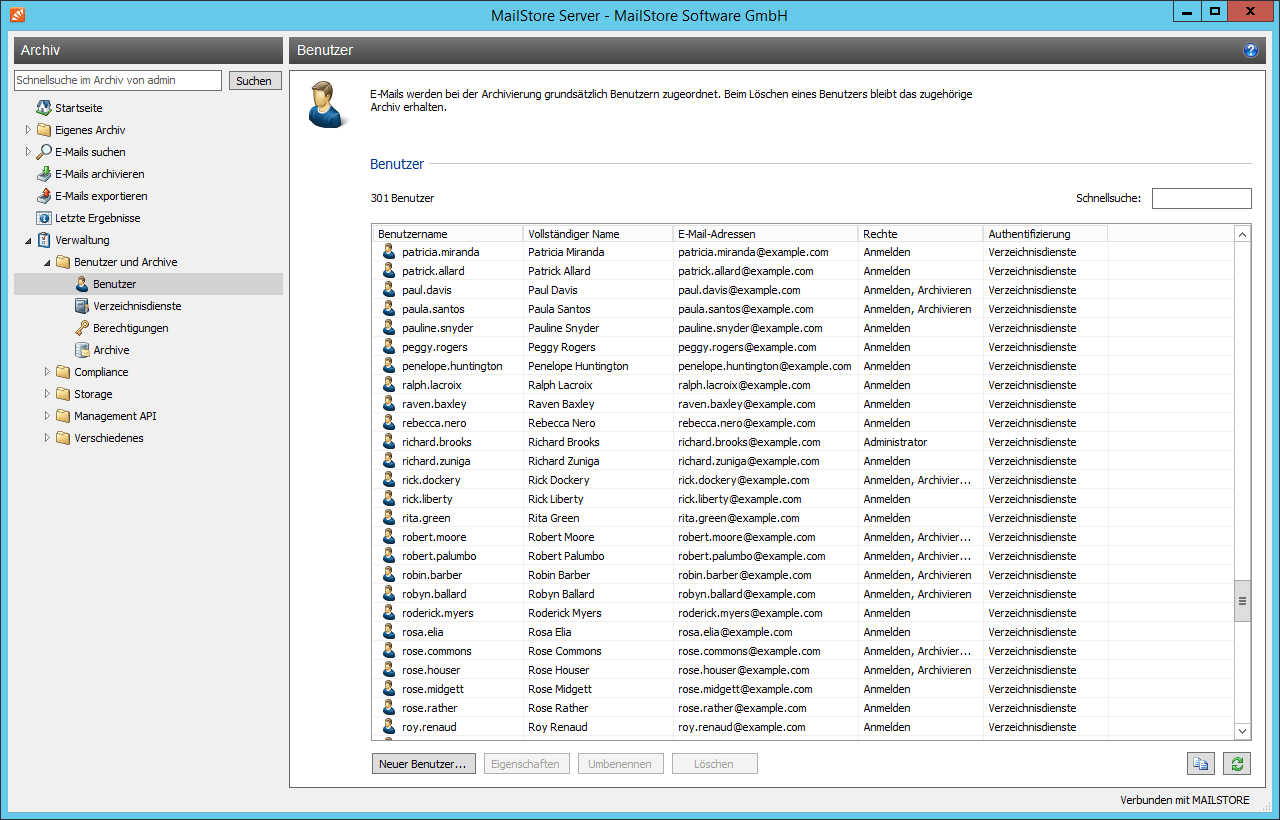Click the Startseite home icon
The image size is (1280, 820).
[44, 108]
